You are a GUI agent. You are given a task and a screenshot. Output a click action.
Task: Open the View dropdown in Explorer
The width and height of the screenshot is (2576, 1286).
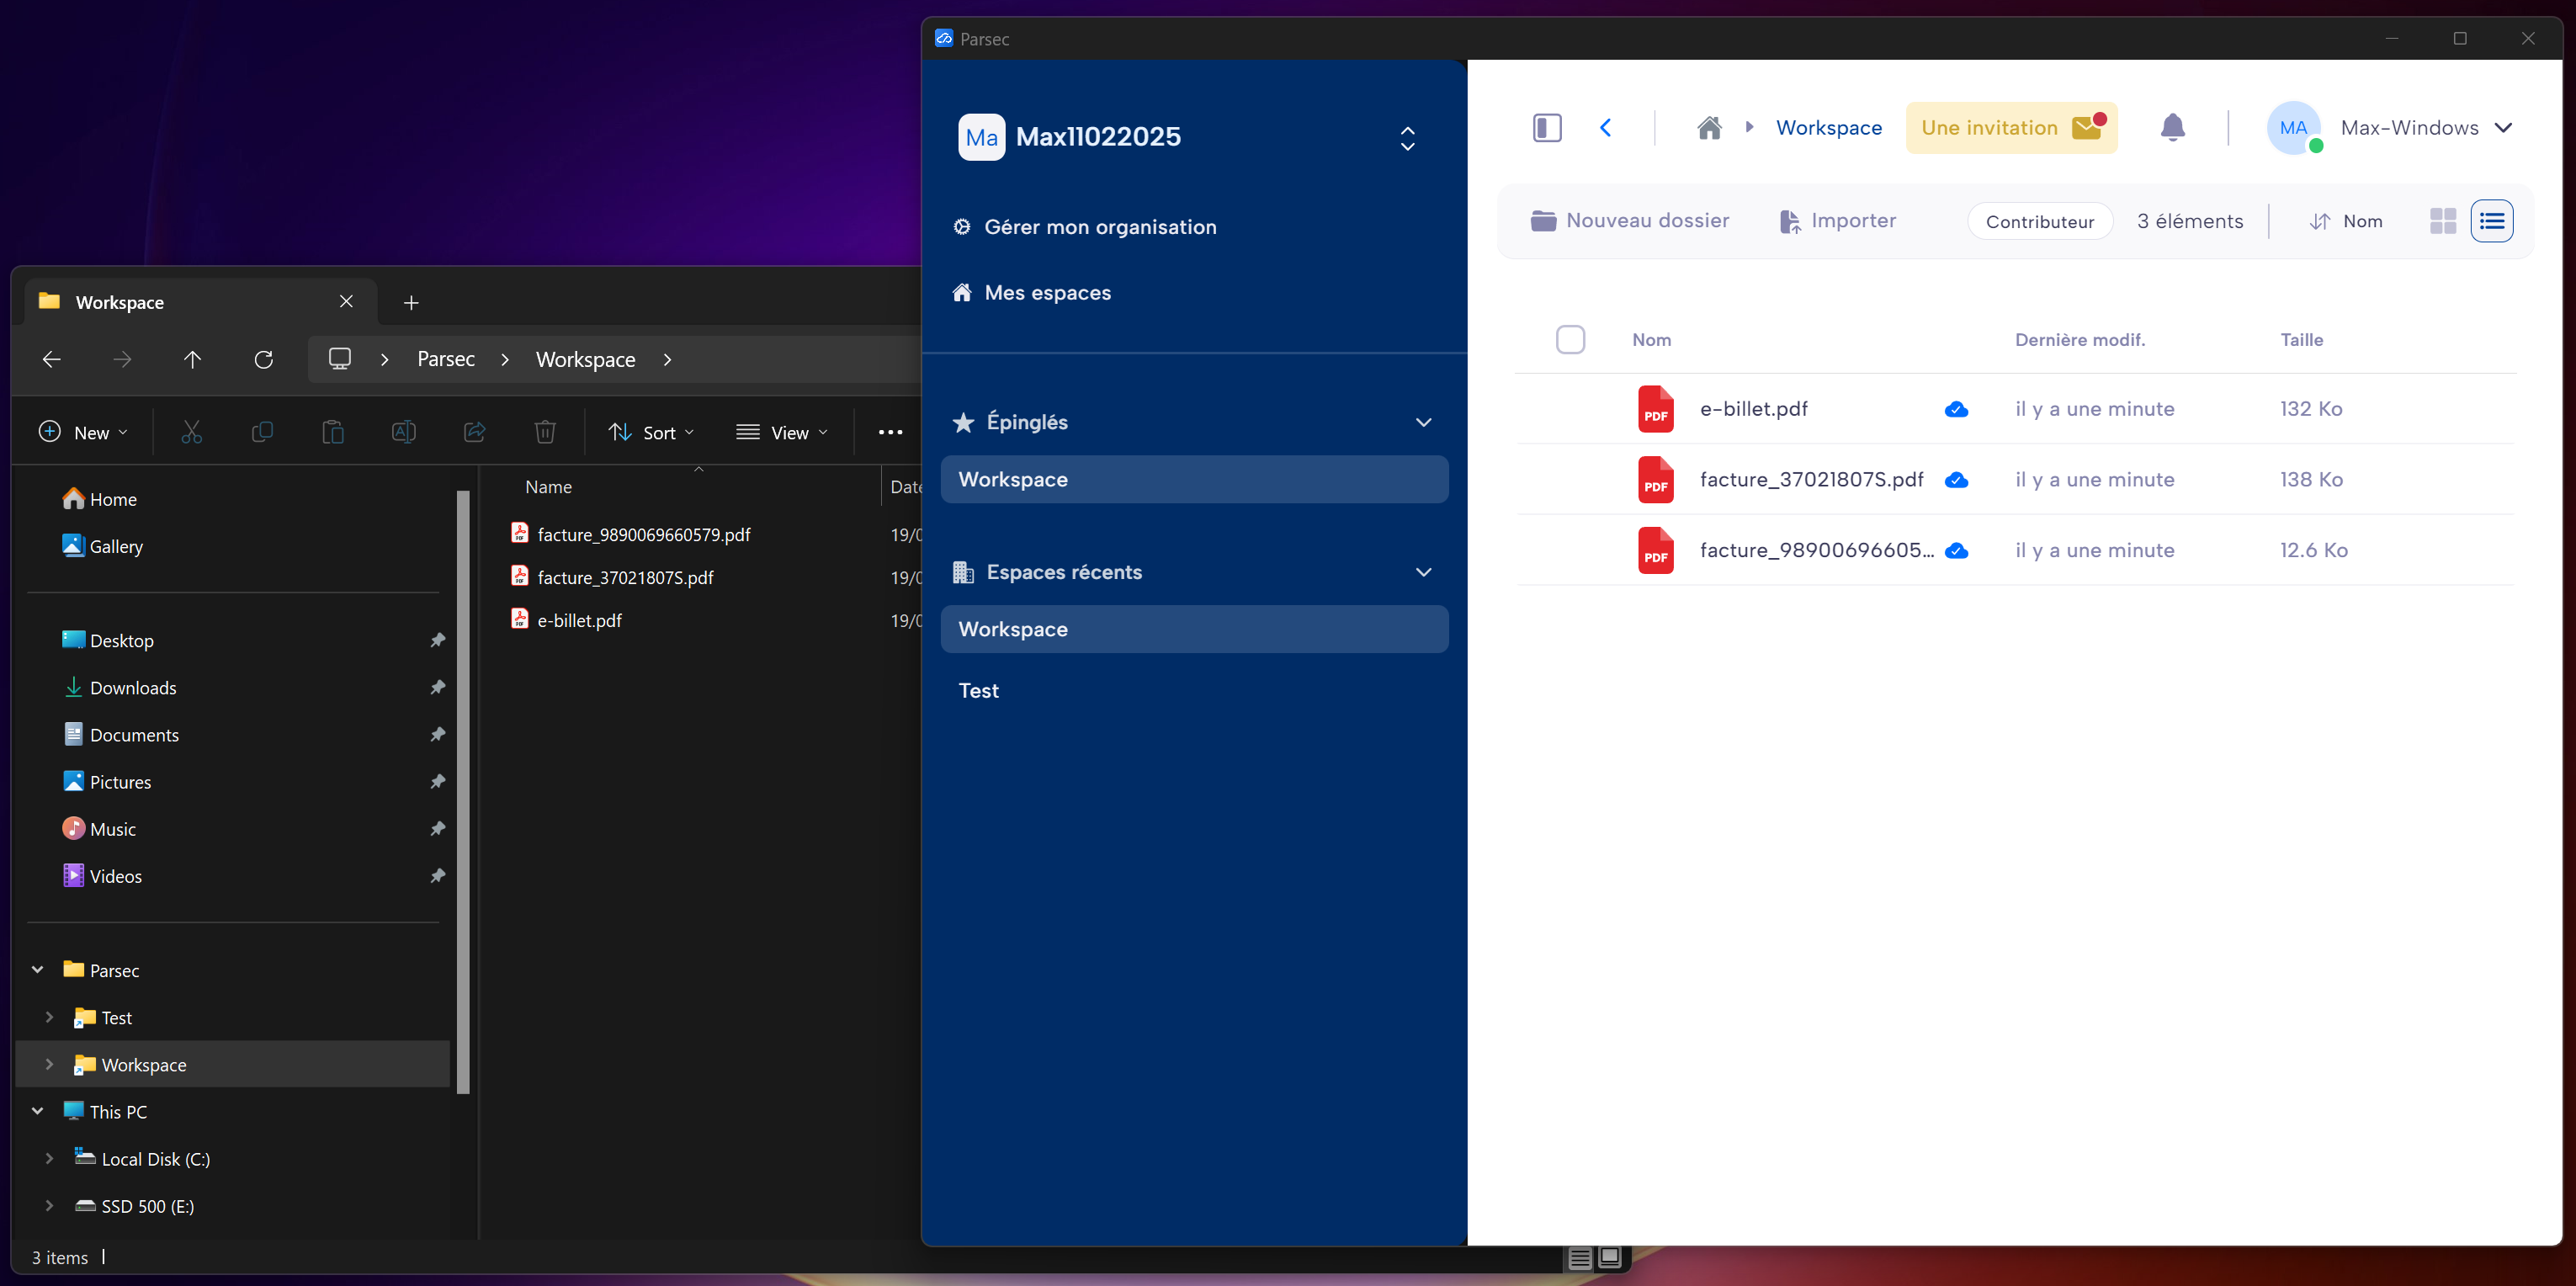pos(782,432)
